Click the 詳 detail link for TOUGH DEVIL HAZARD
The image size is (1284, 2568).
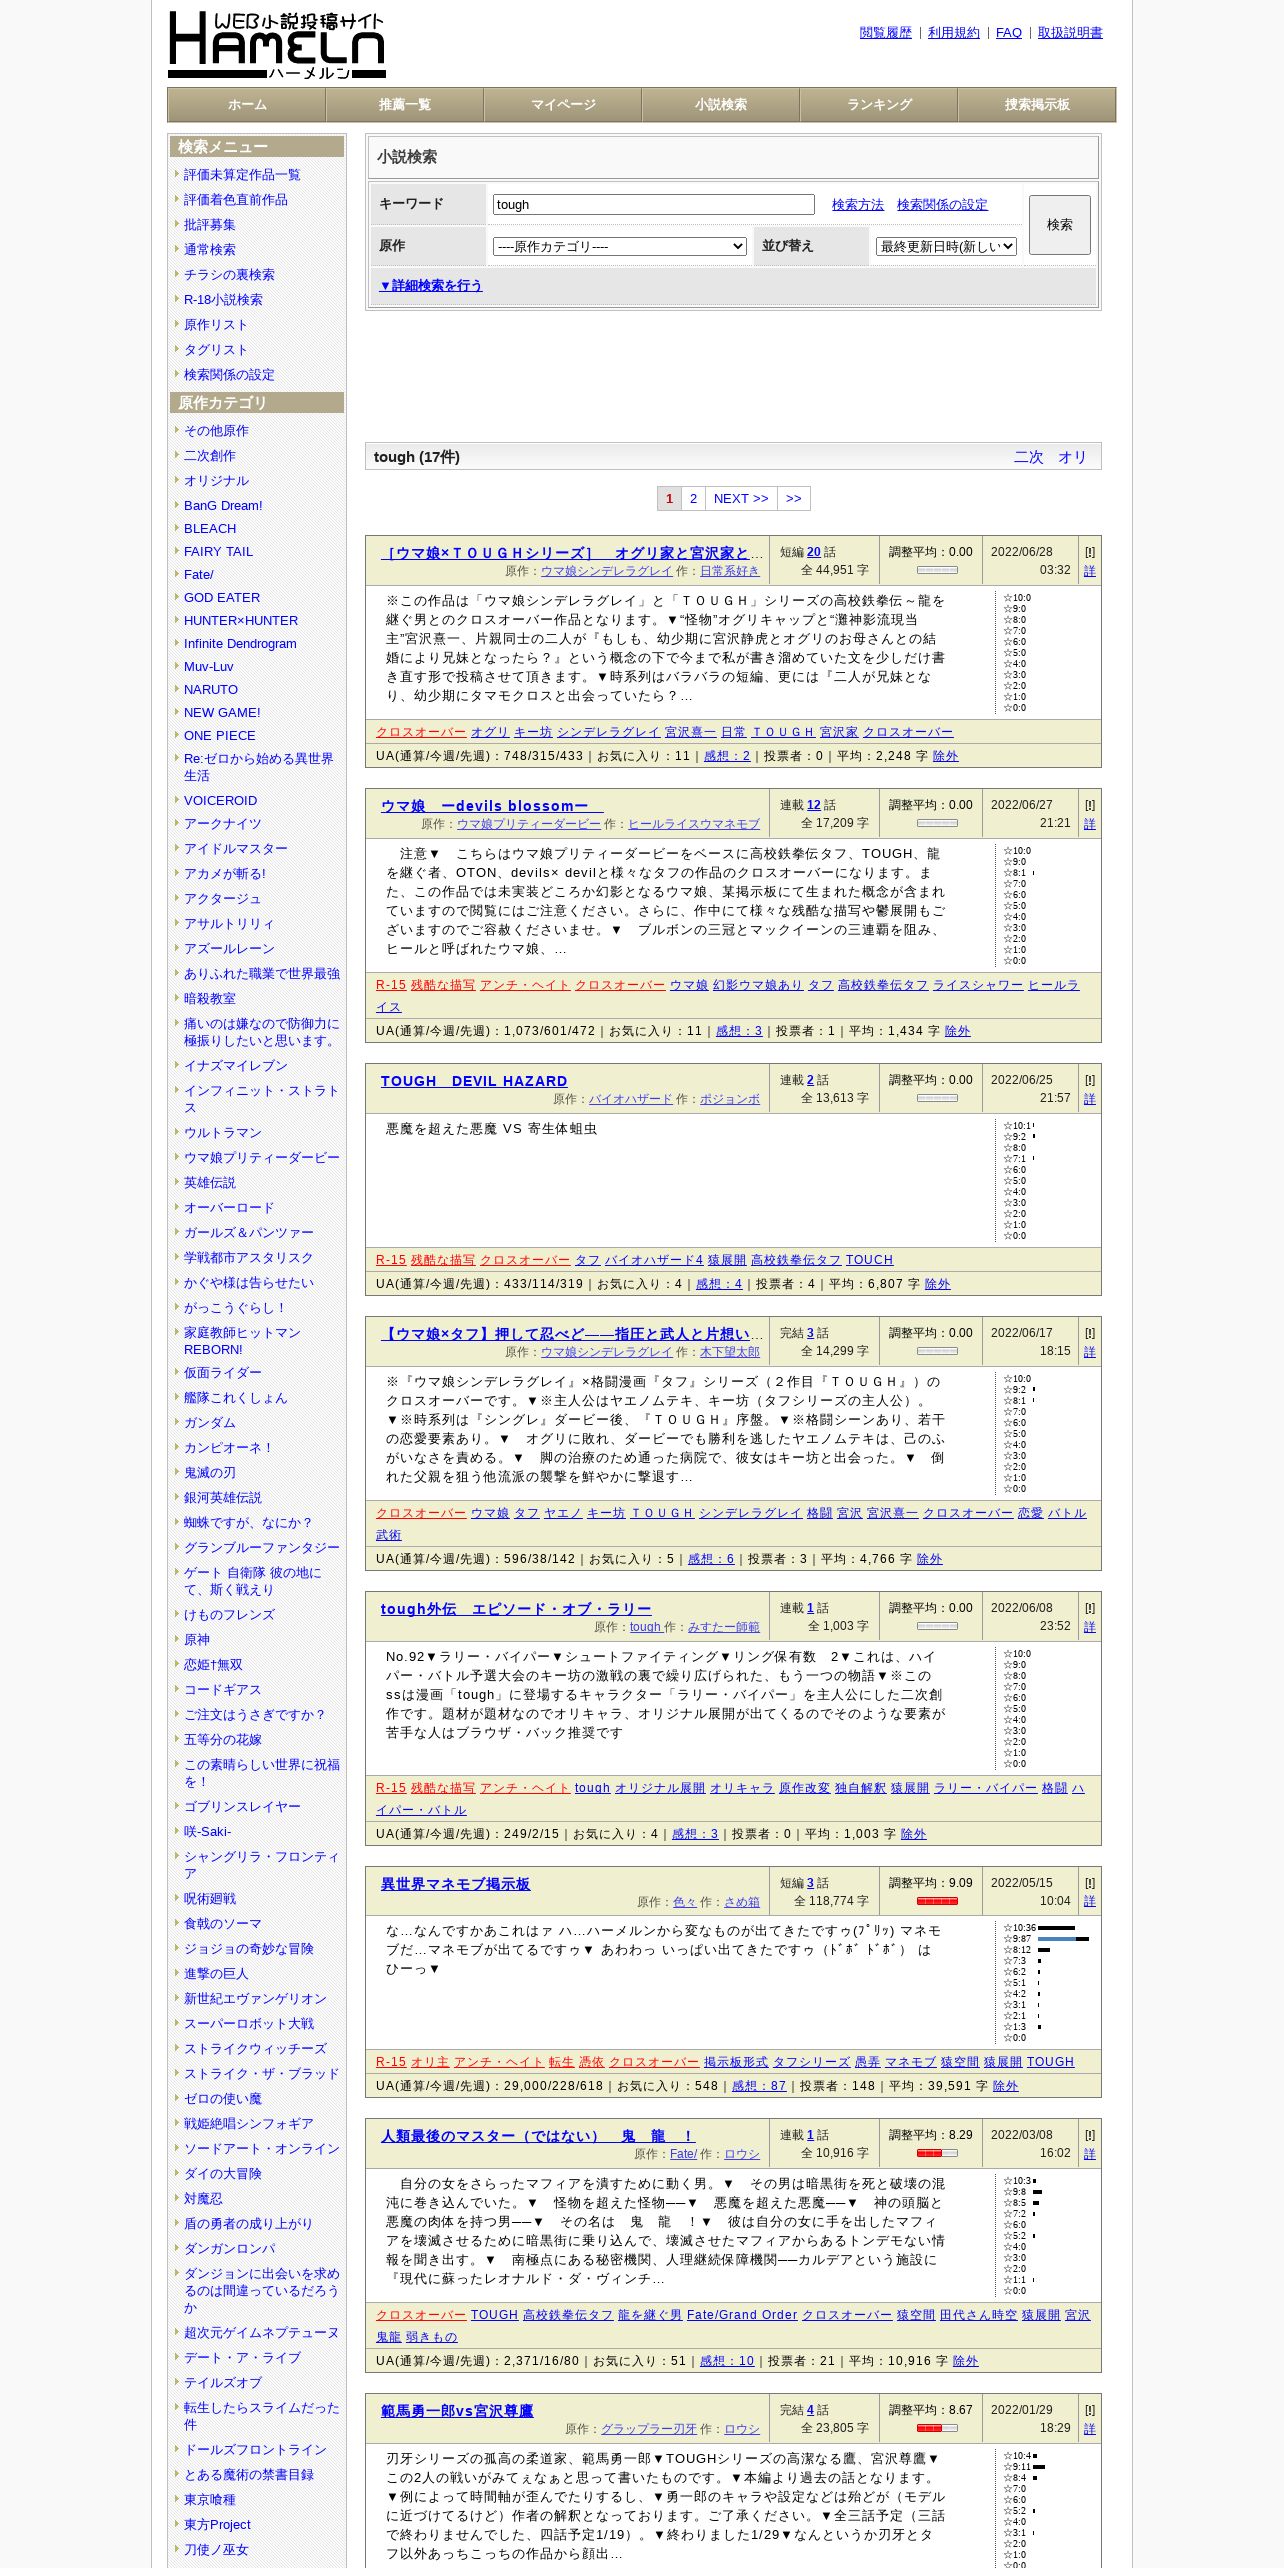pos(1090,1099)
